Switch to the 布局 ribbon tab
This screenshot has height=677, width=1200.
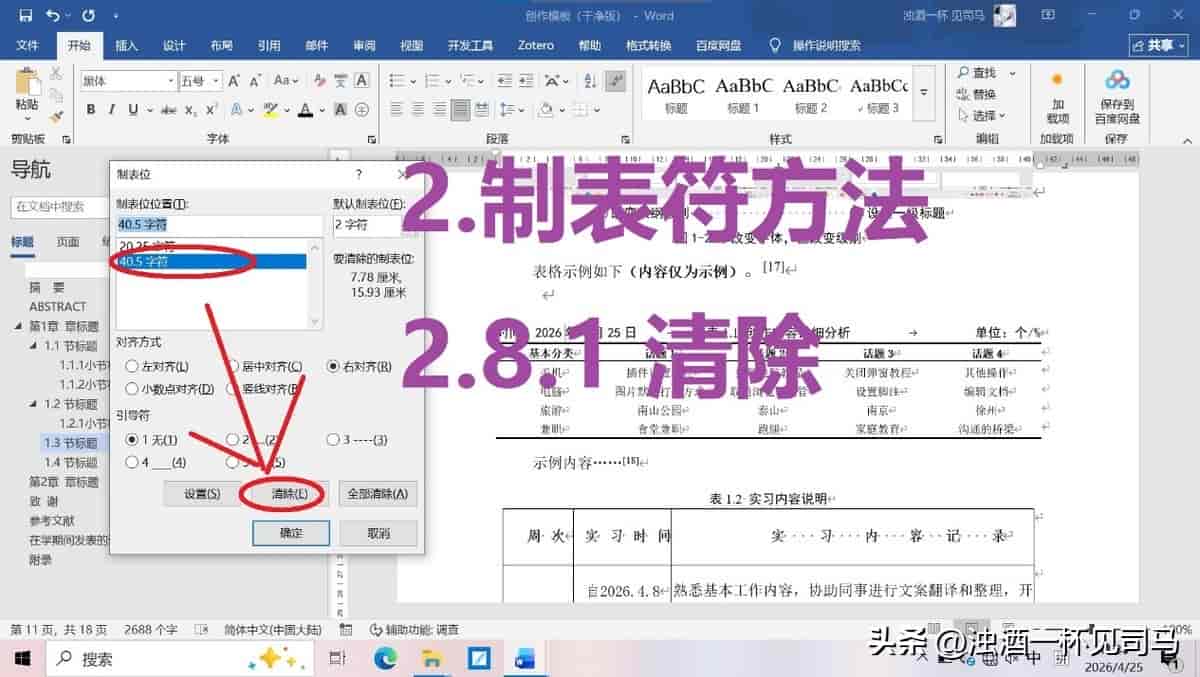point(221,46)
